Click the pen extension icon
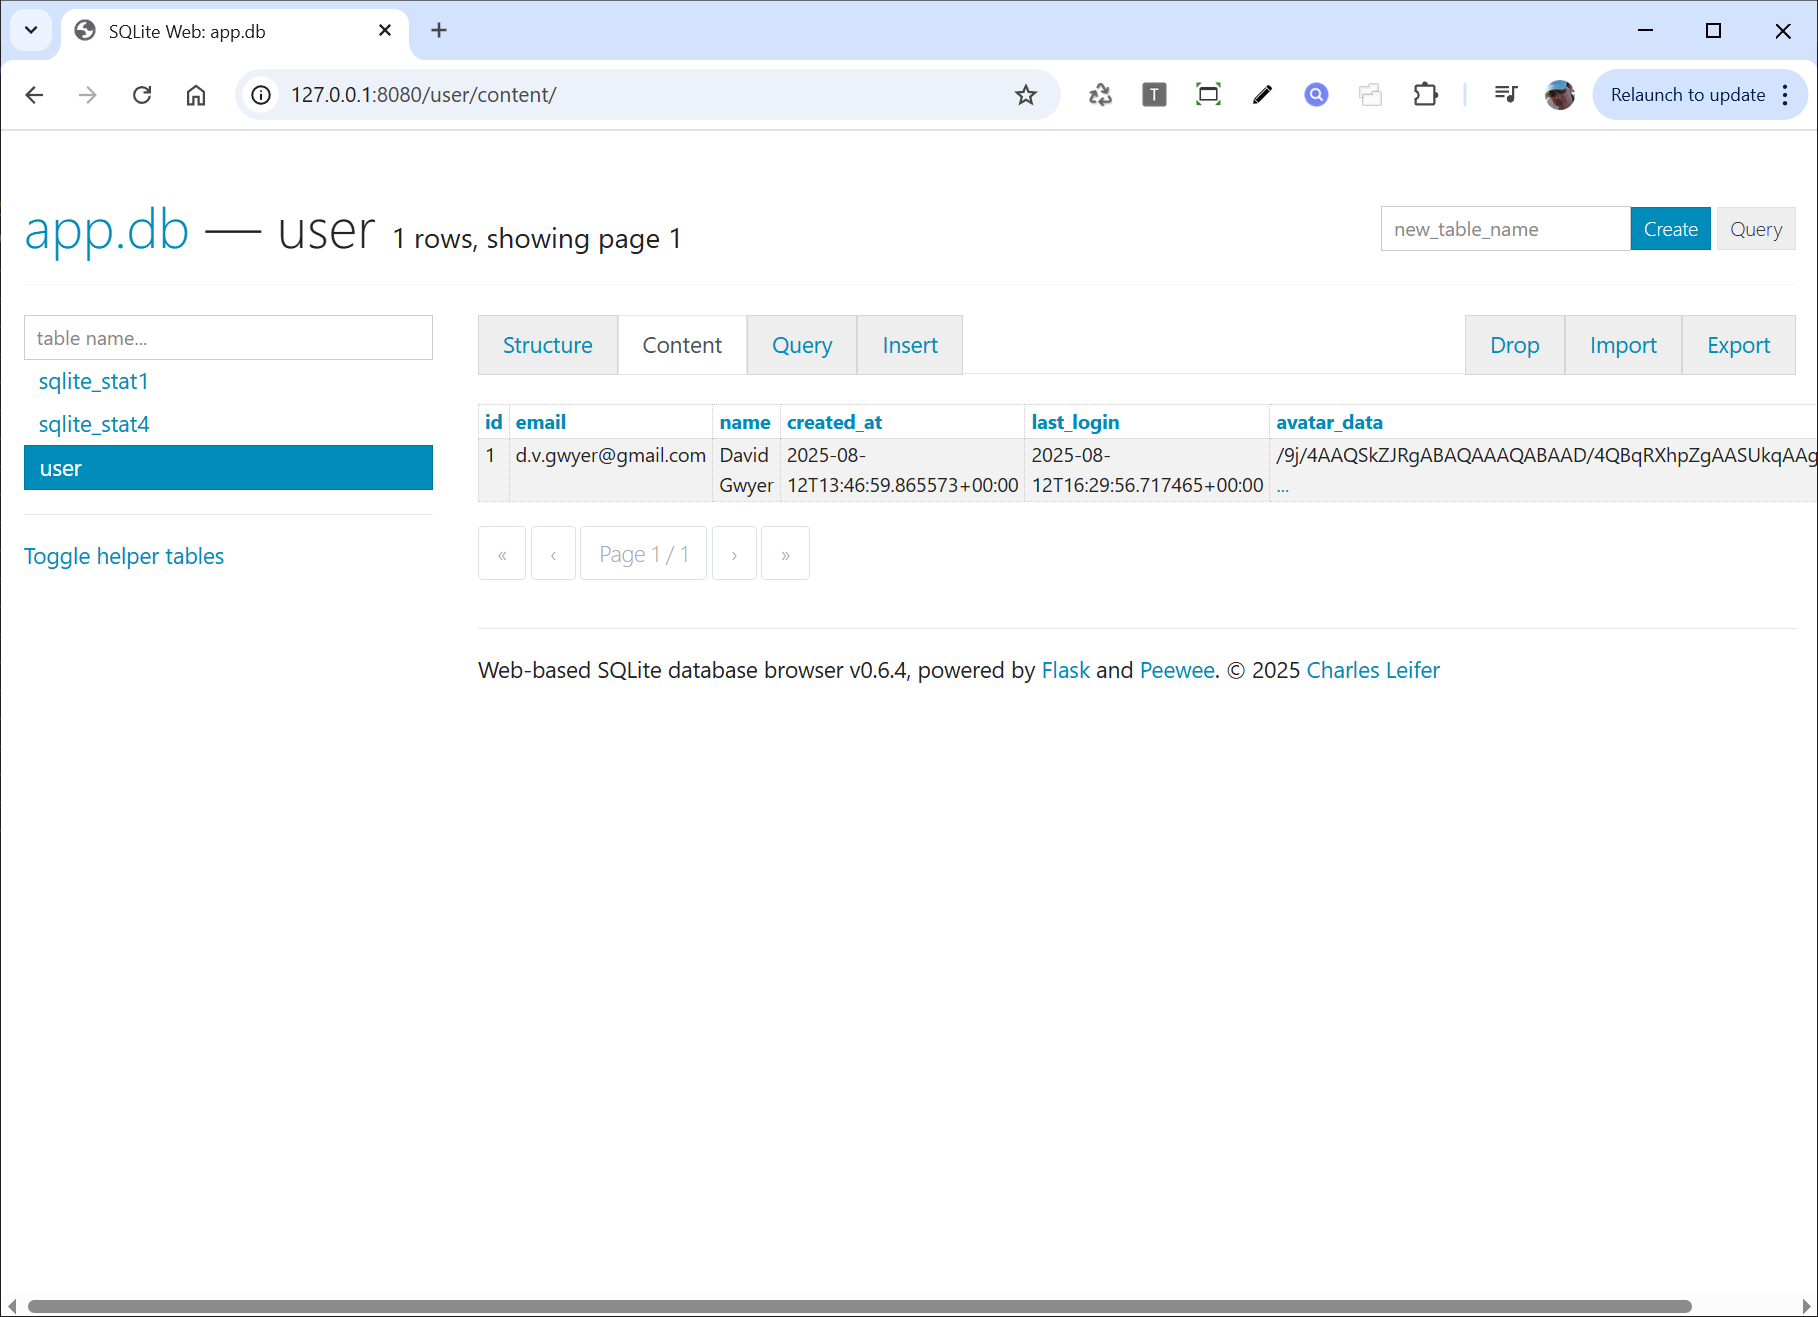 [x=1262, y=95]
